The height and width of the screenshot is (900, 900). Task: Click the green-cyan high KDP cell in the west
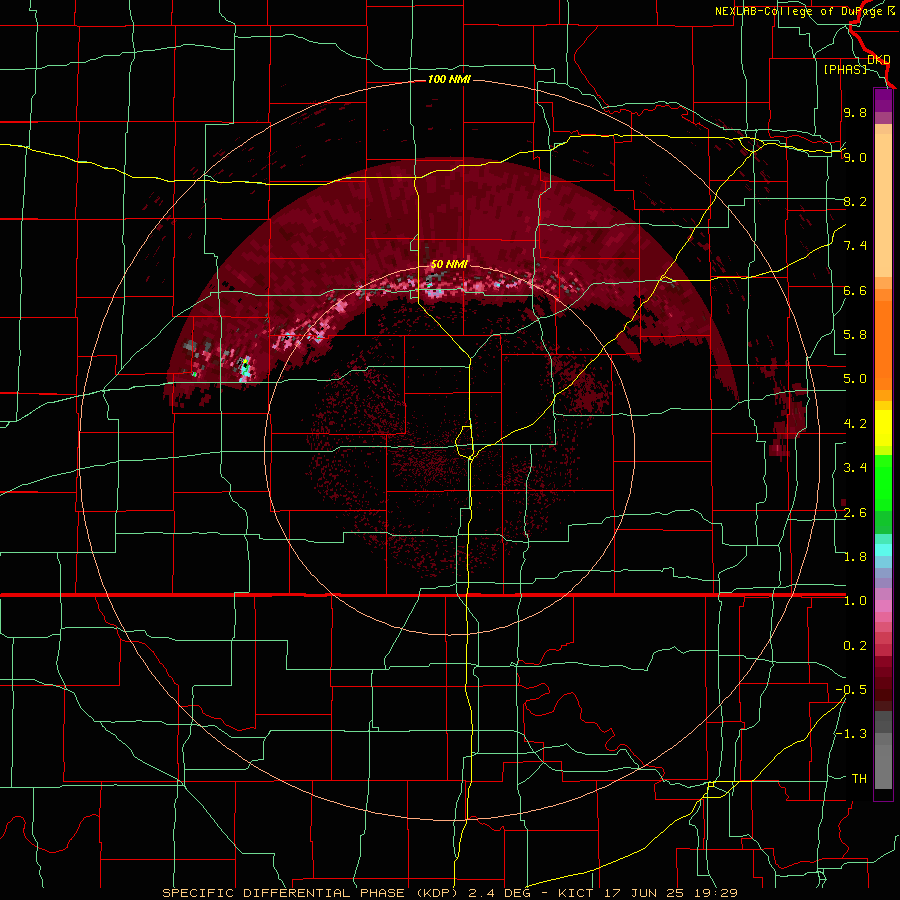coord(246,366)
